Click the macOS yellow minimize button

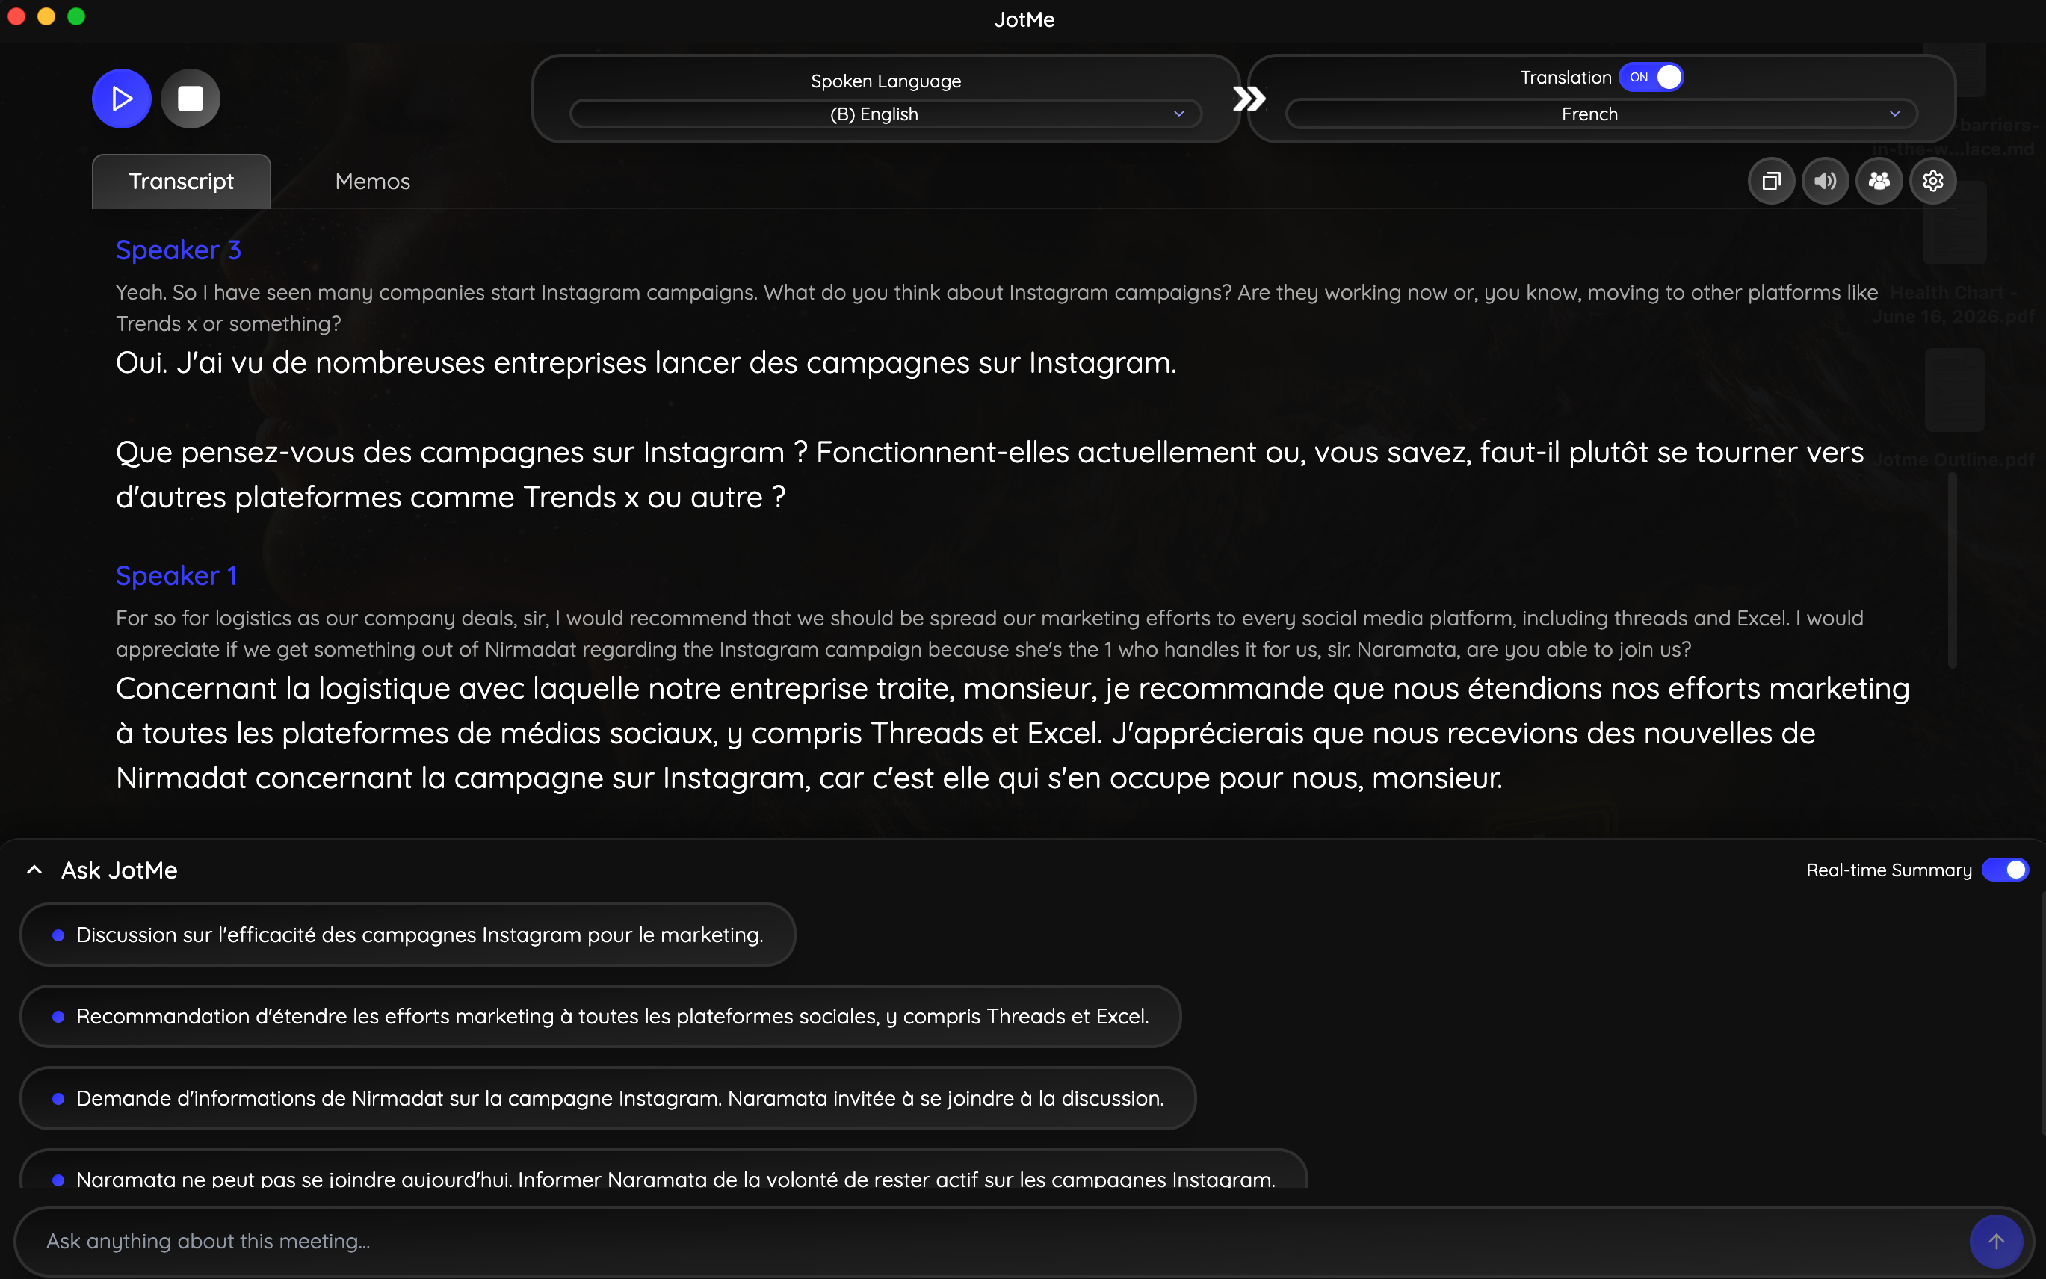tap(46, 16)
